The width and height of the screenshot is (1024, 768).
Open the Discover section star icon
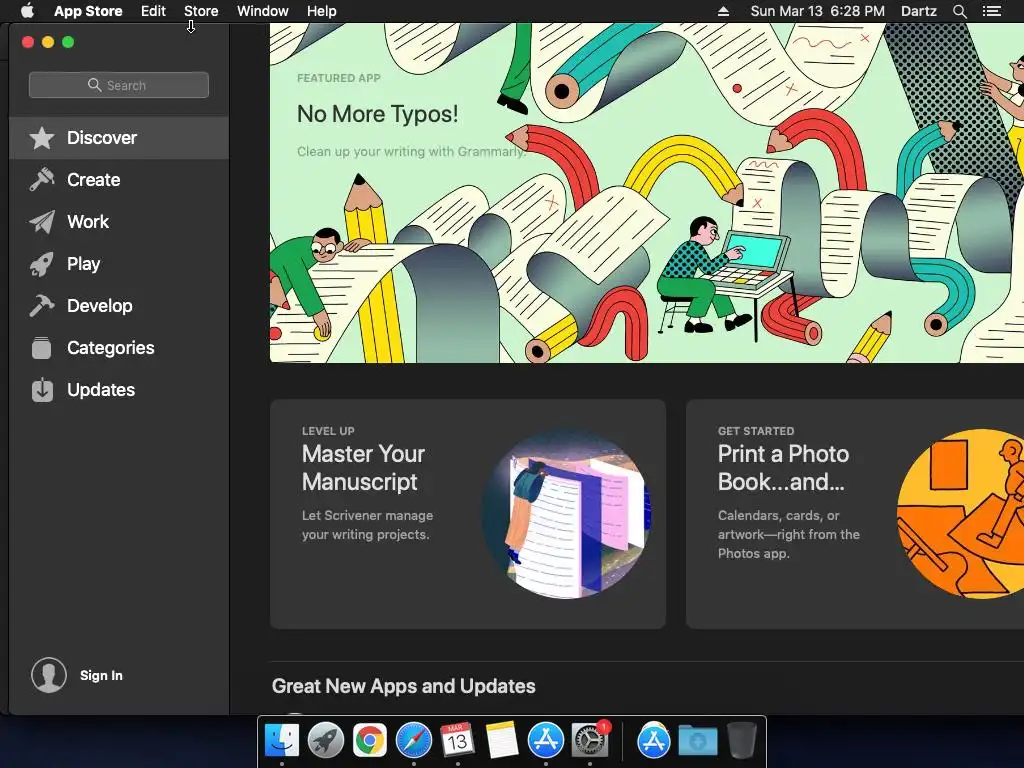coord(42,138)
